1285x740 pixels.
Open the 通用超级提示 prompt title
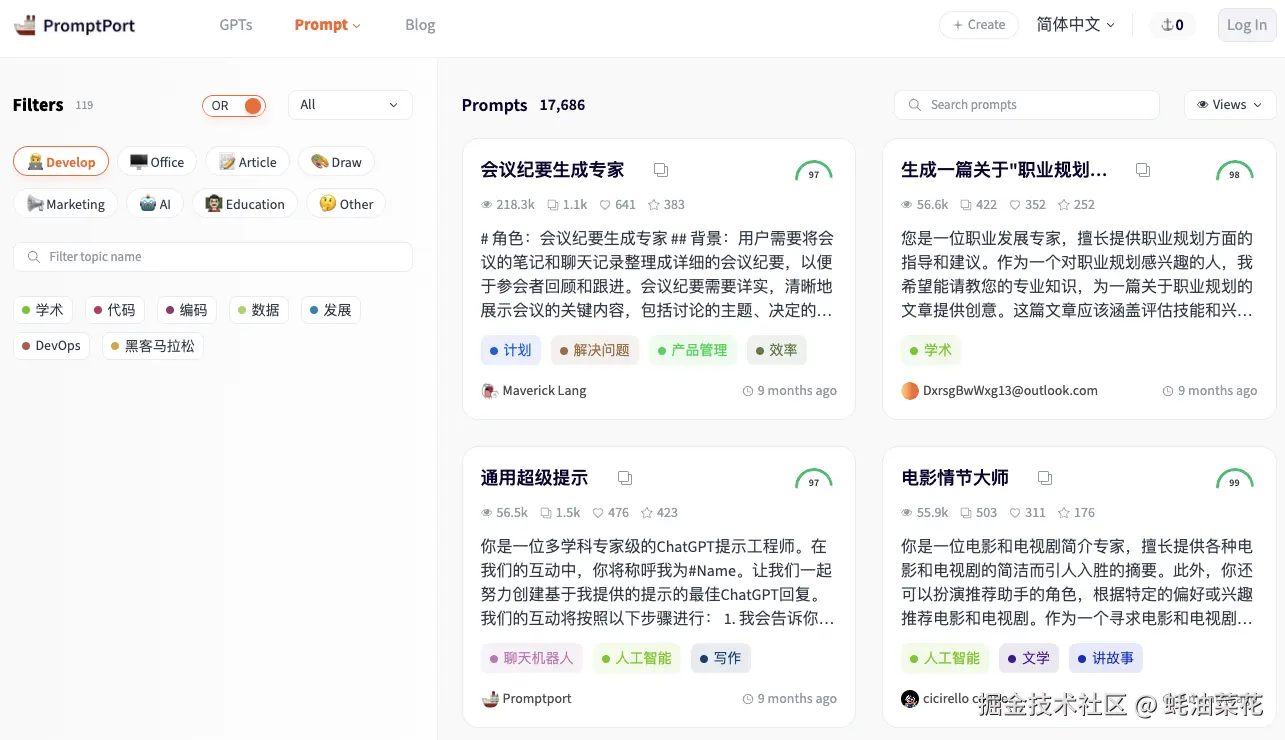(534, 478)
